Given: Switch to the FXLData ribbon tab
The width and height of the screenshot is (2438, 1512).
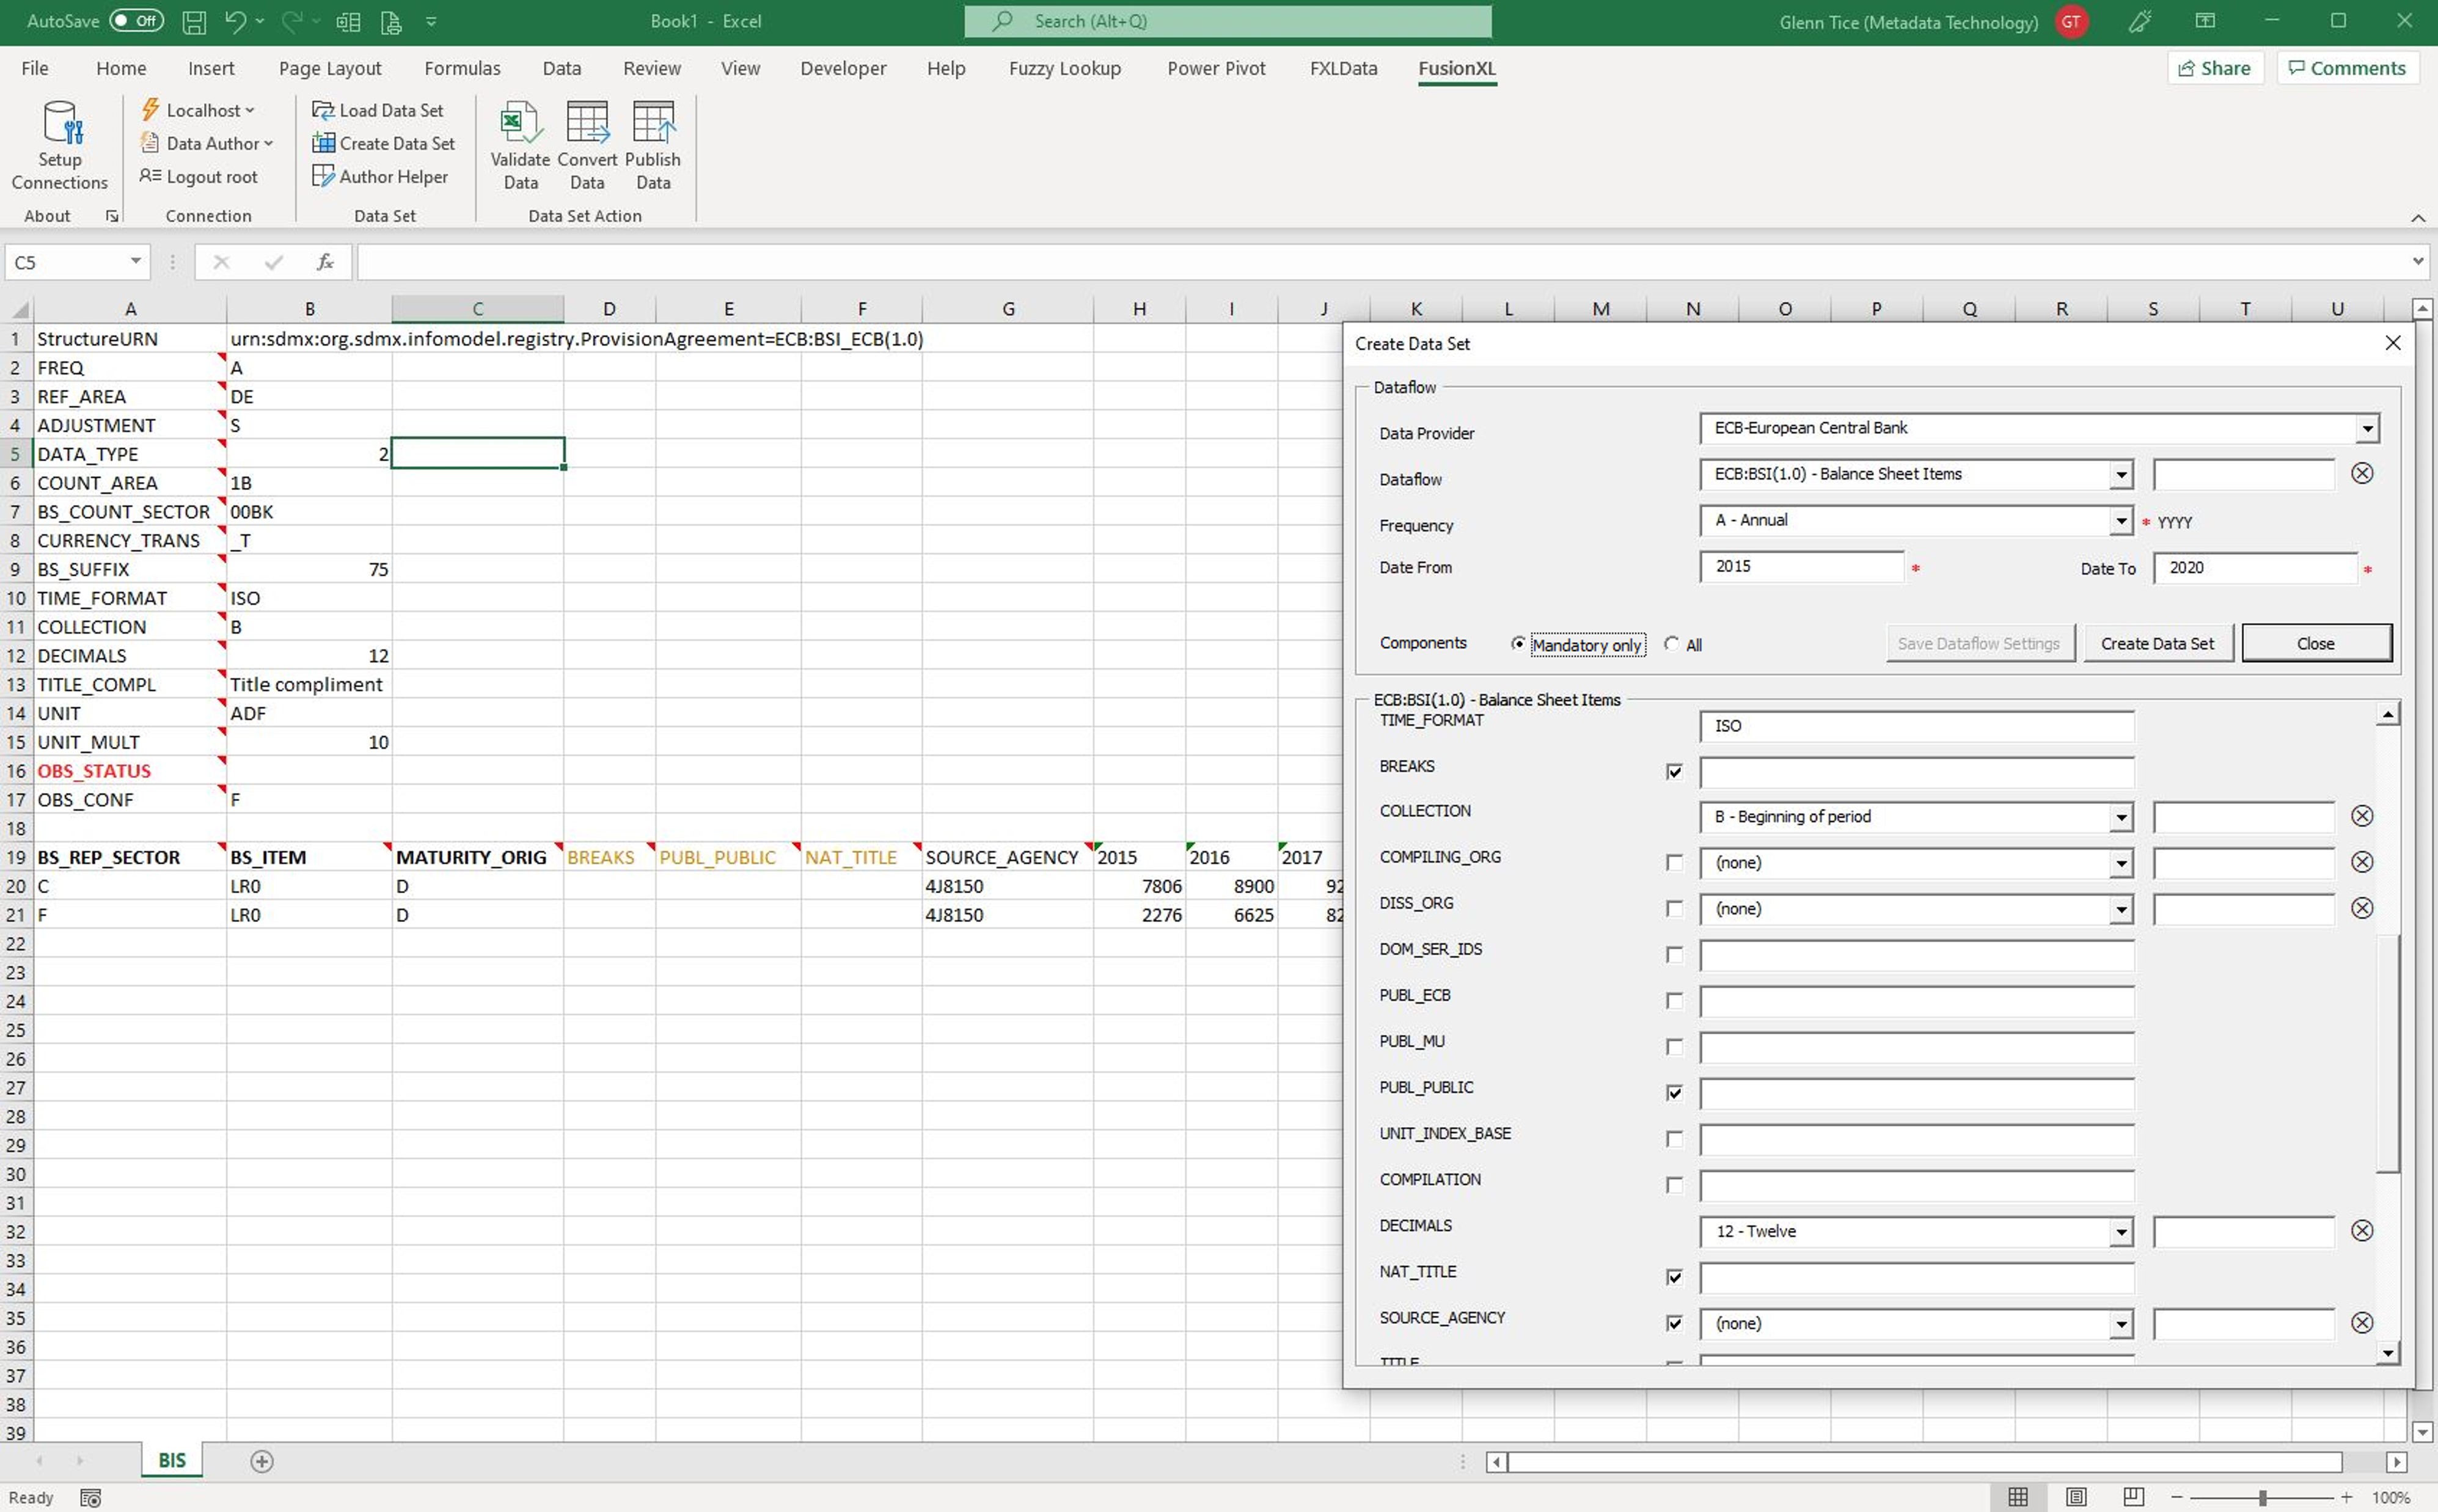Looking at the screenshot, I should click(x=1343, y=68).
